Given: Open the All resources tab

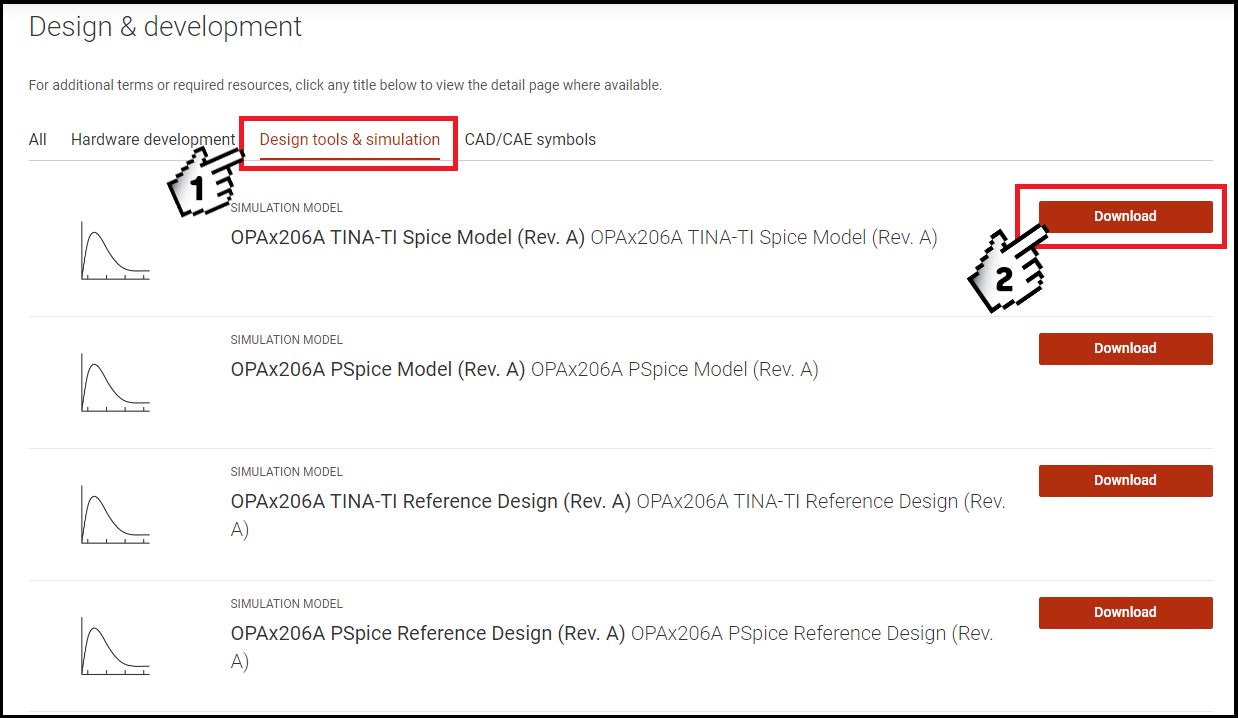Looking at the screenshot, I should click(x=38, y=139).
